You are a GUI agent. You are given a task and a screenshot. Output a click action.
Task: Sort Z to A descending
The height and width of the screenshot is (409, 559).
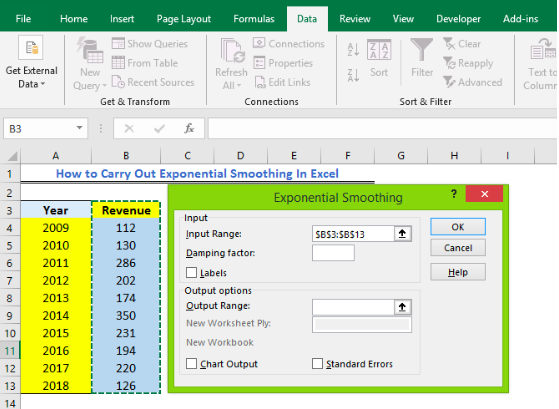coord(353,75)
